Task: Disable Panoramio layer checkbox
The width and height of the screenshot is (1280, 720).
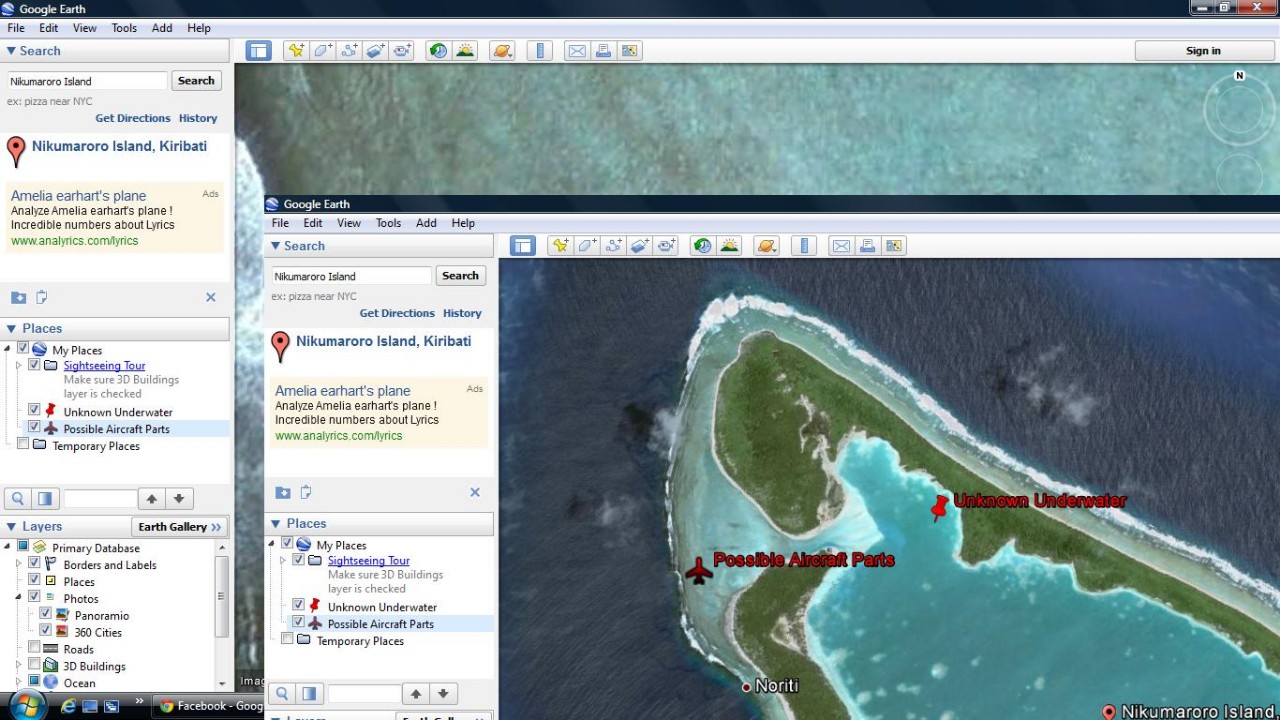Action: coord(45,614)
